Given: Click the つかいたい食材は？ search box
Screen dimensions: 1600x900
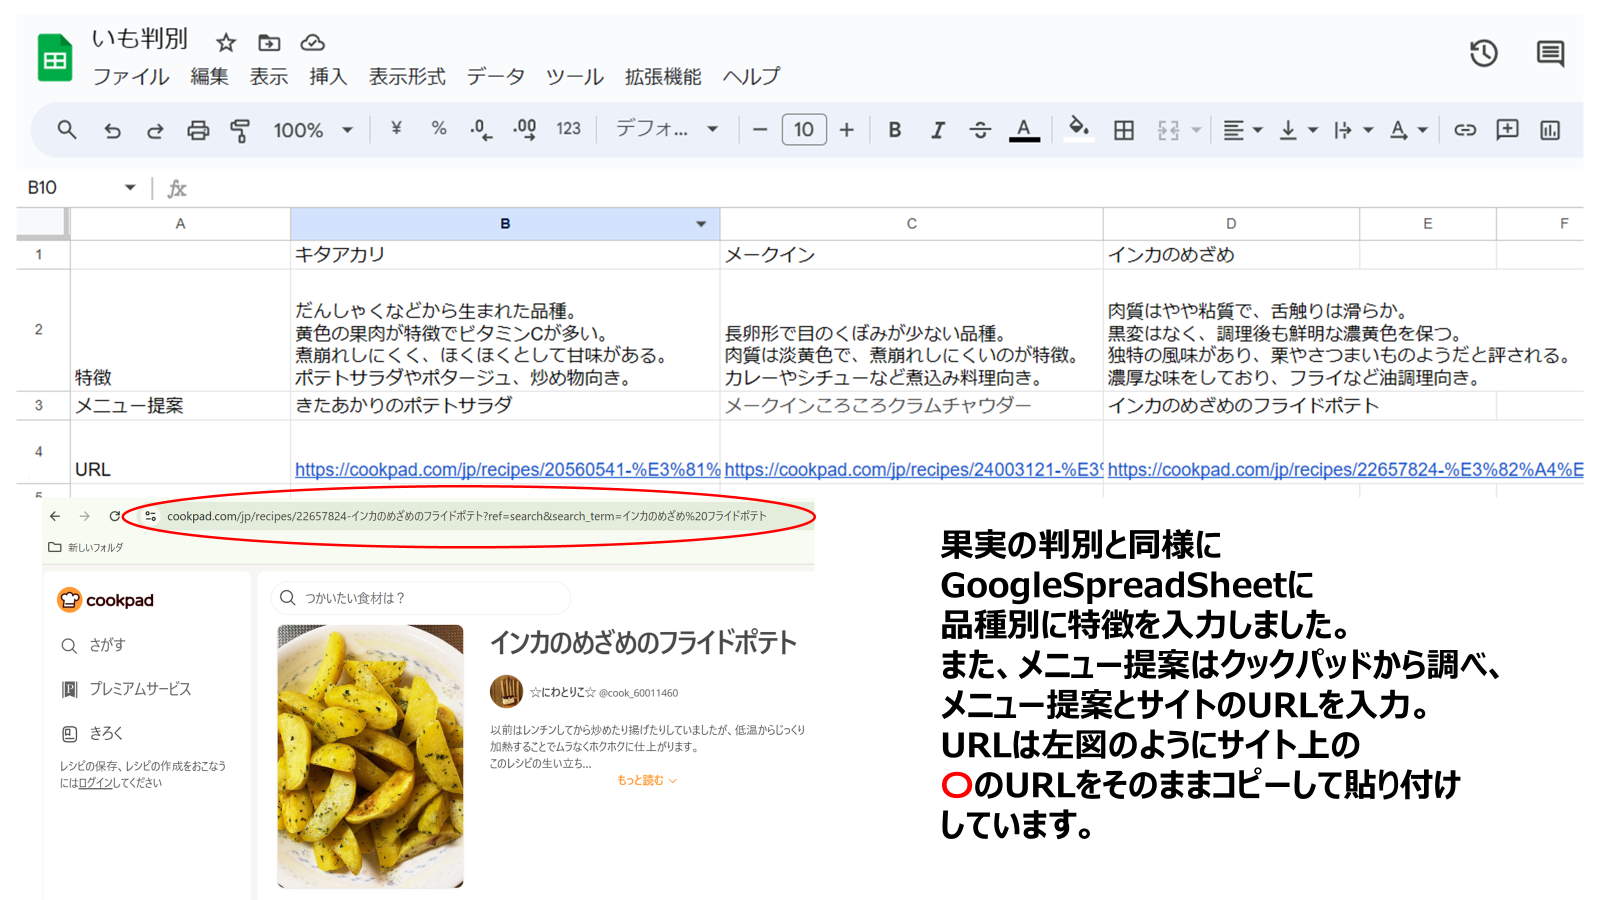Looking at the screenshot, I should [x=421, y=598].
